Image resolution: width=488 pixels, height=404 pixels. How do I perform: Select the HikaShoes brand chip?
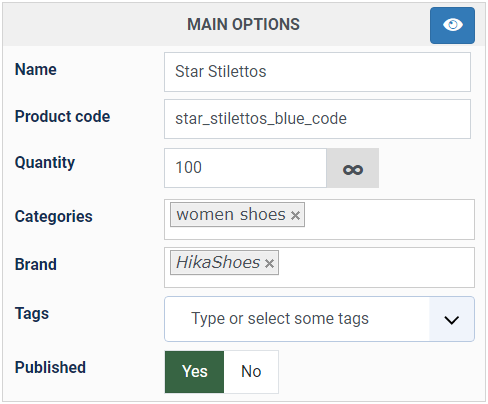click(218, 263)
